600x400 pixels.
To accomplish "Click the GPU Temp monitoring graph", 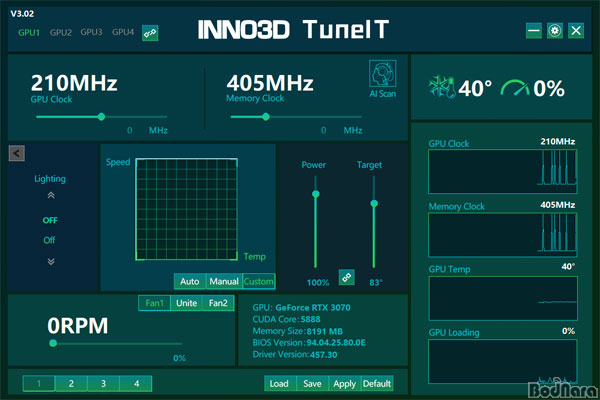I will coord(503,299).
